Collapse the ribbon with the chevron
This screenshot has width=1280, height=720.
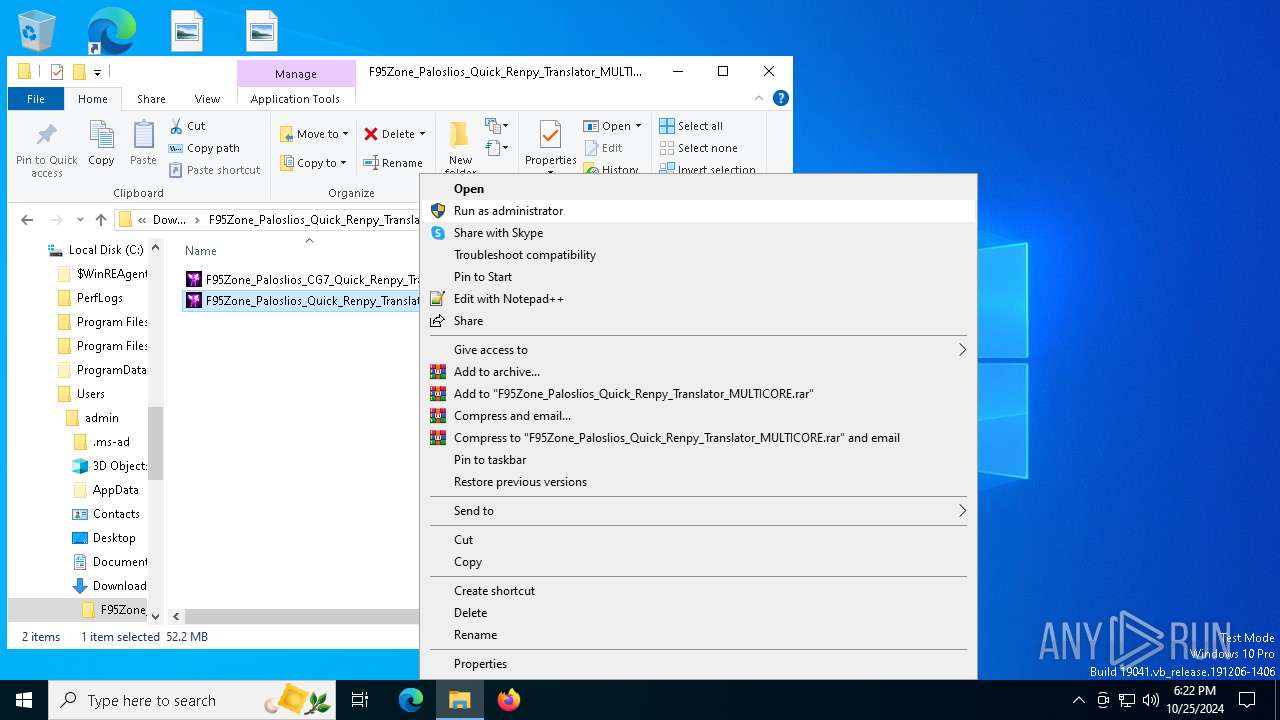point(759,98)
